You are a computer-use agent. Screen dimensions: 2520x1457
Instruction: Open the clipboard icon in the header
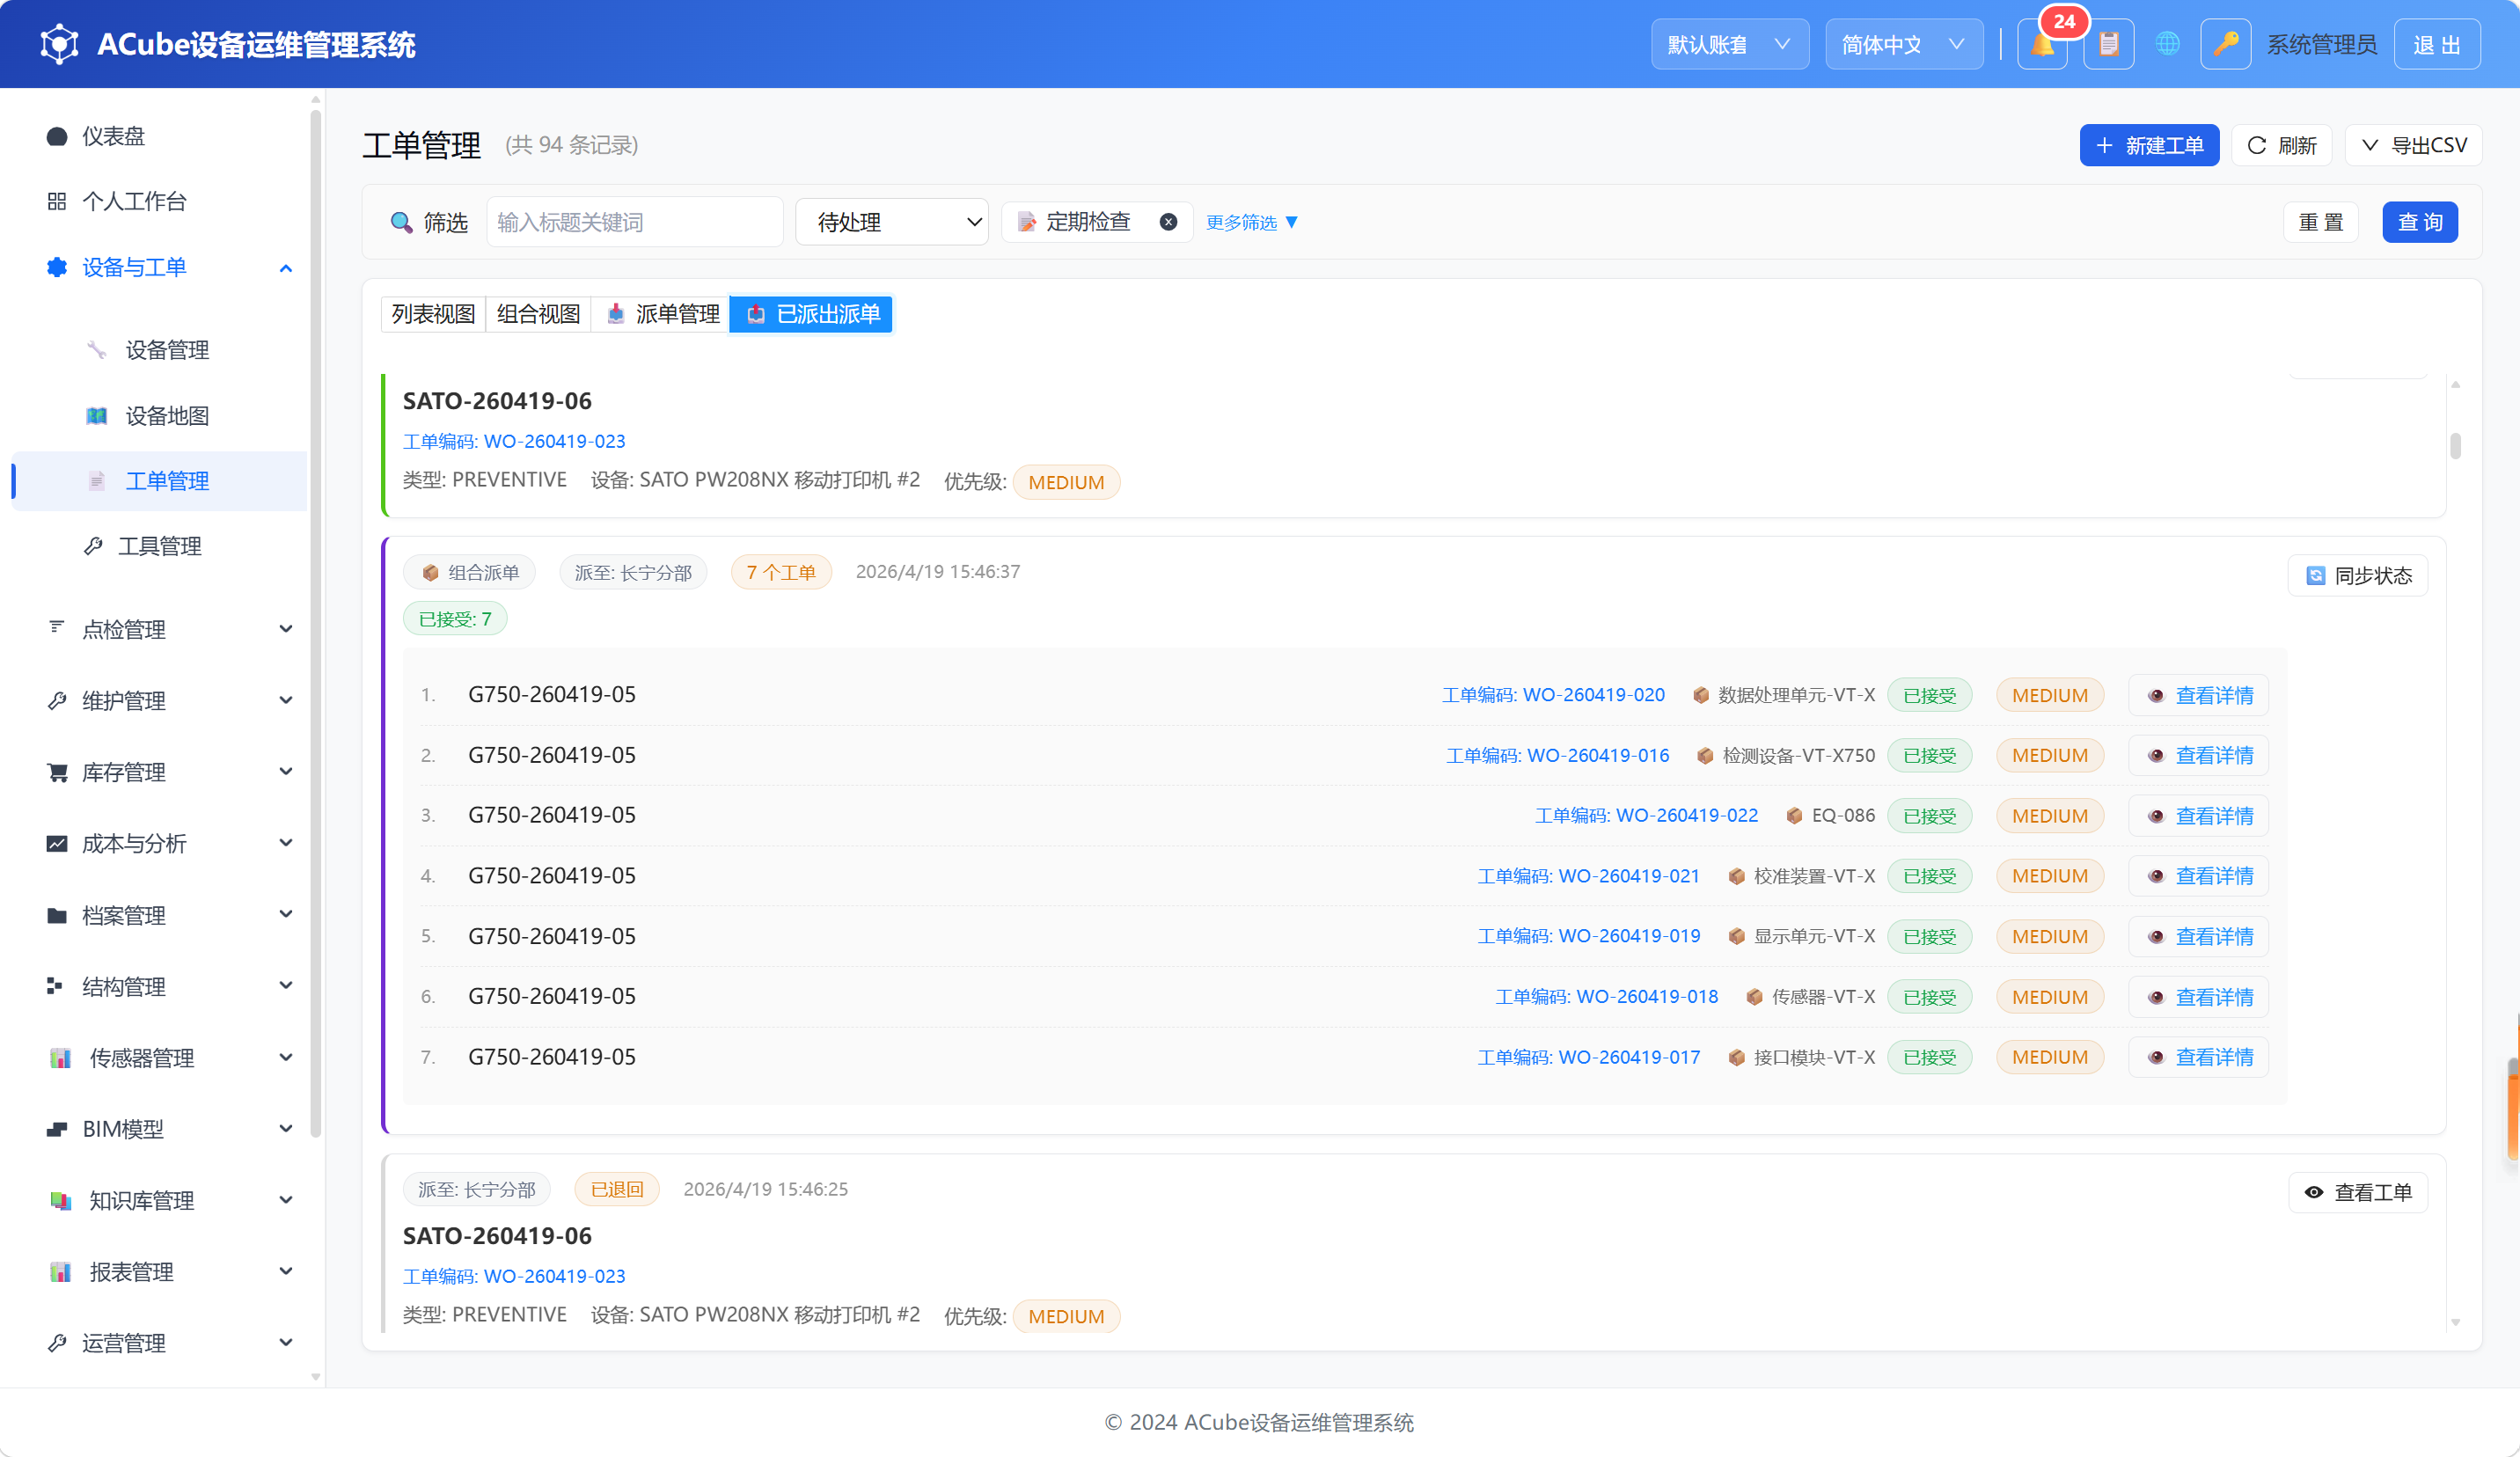point(2109,44)
